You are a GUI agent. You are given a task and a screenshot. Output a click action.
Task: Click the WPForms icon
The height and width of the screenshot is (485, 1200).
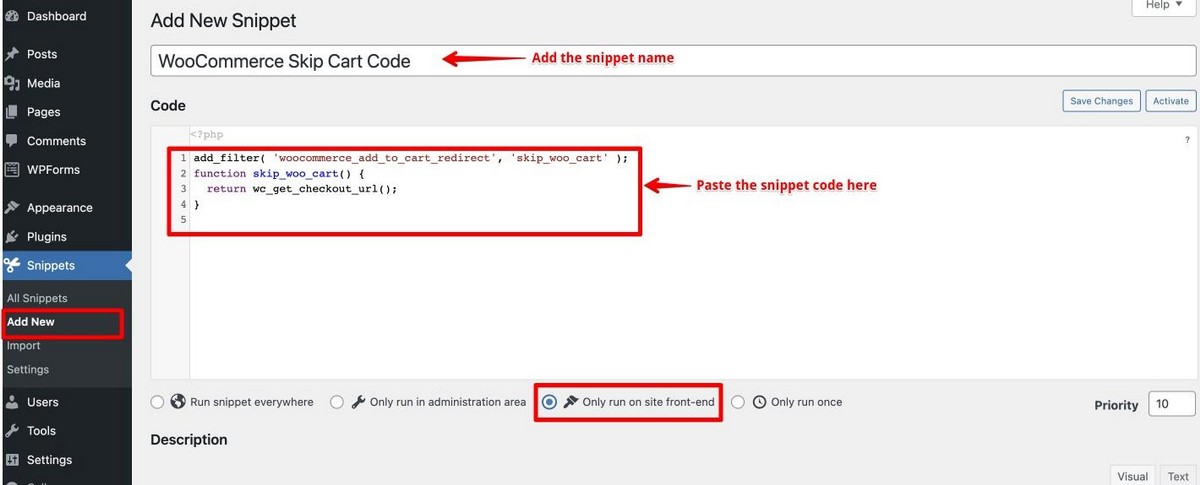tap(12, 170)
